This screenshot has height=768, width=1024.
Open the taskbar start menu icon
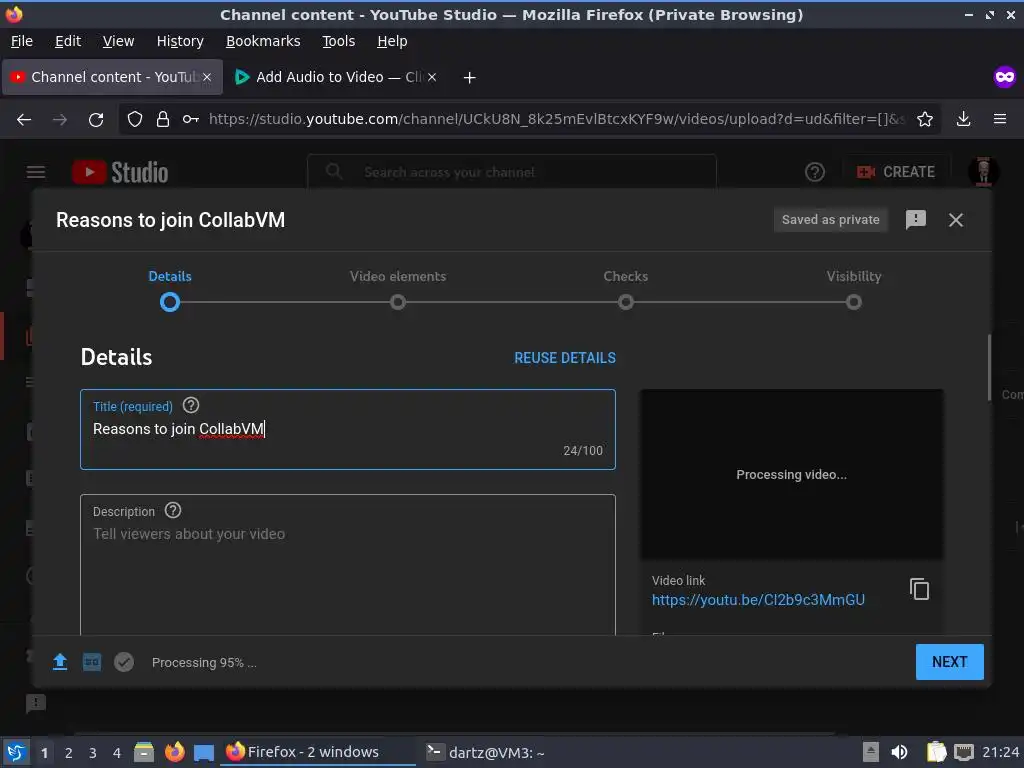coord(16,752)
